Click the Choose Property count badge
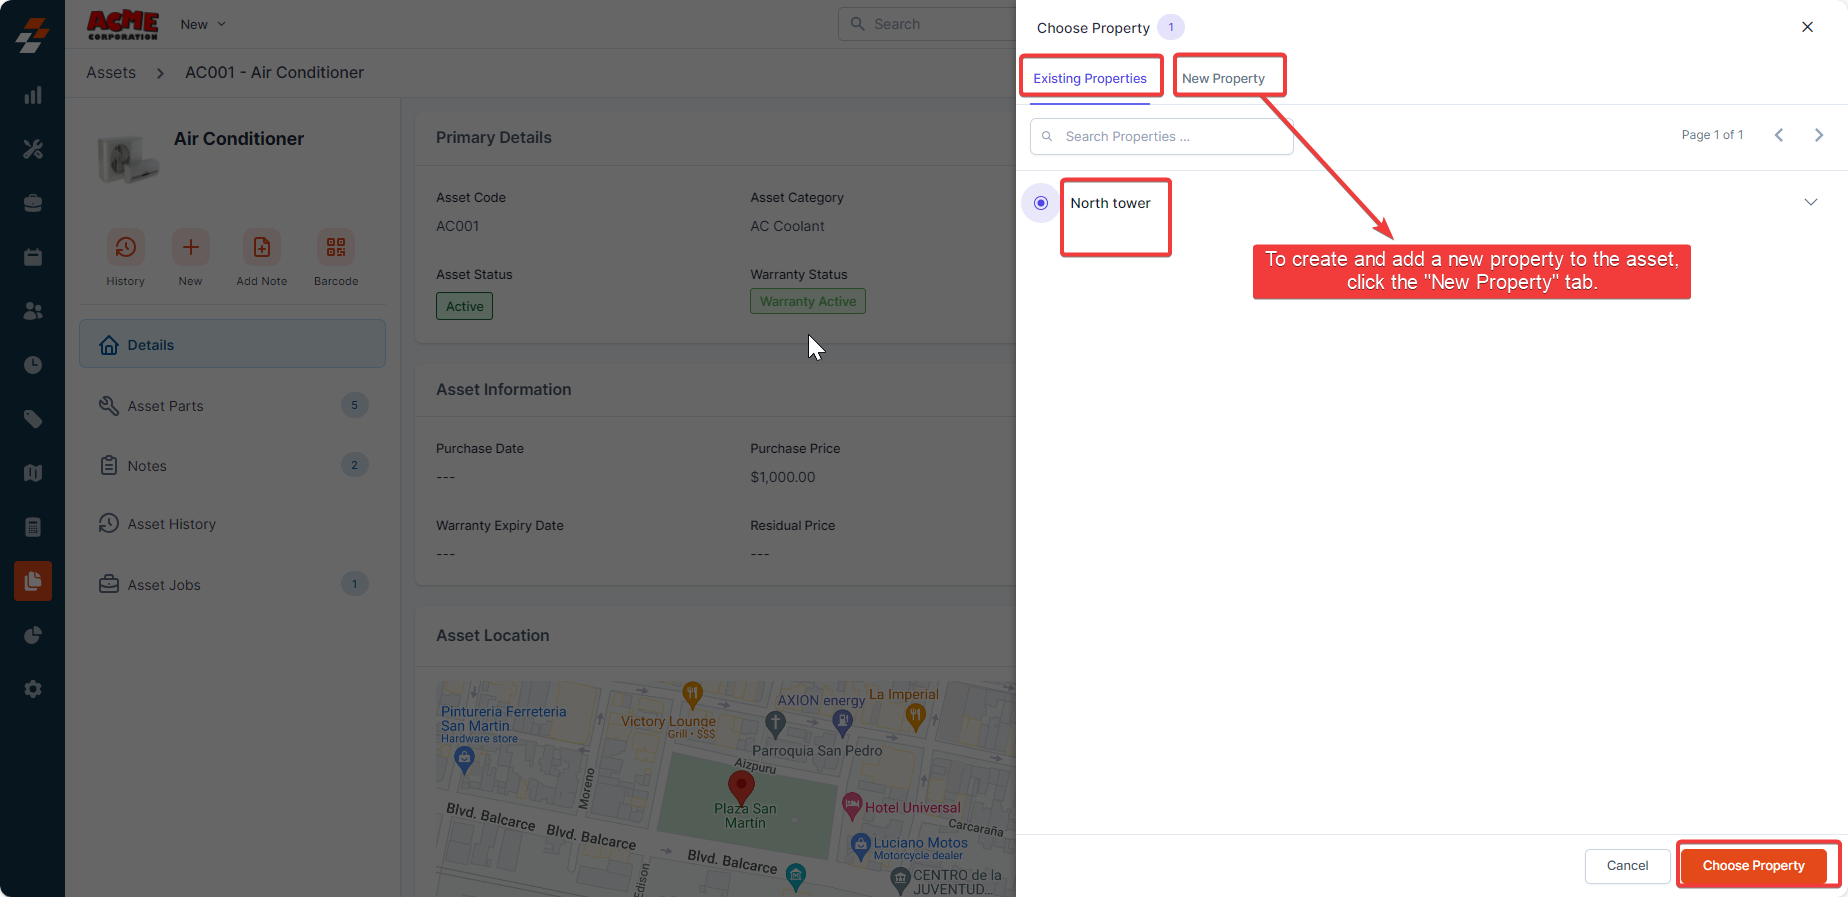 tap(1171, 27)
